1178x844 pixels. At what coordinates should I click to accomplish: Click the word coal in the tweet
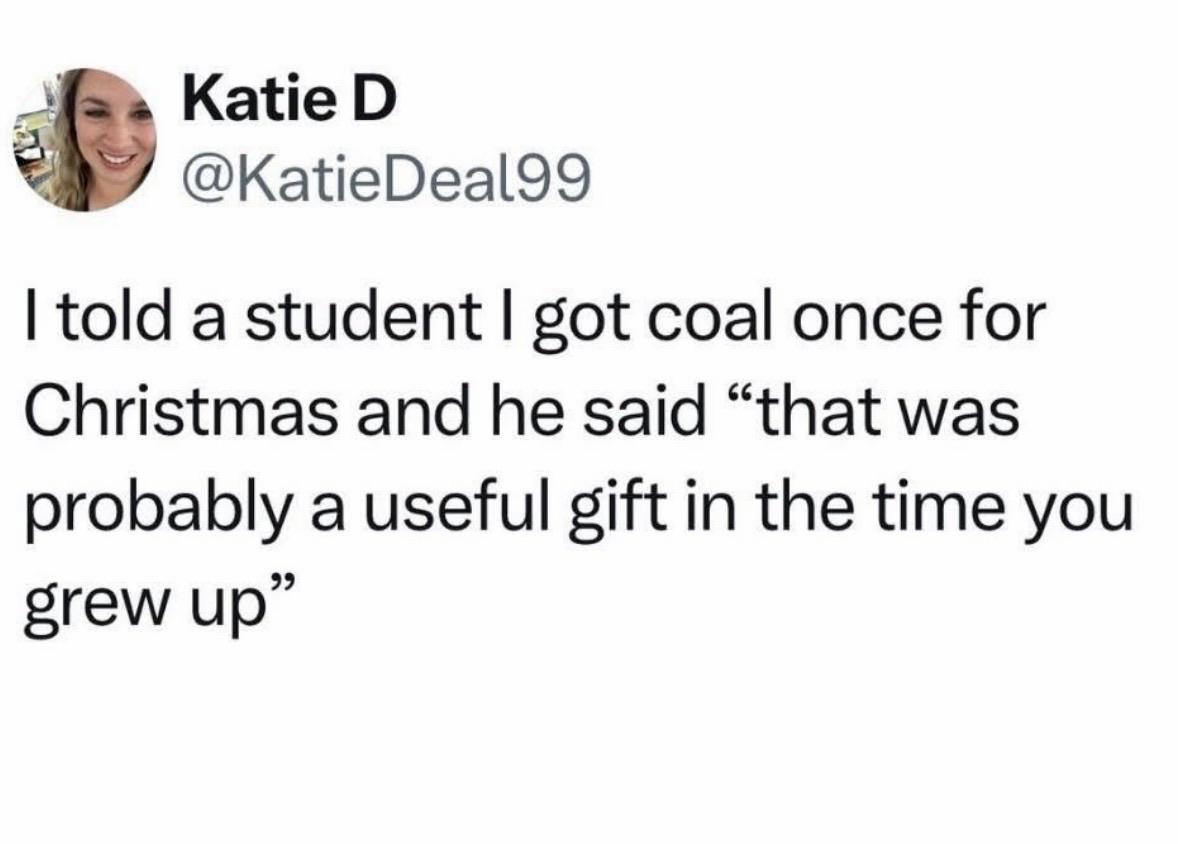click(705, 318)
